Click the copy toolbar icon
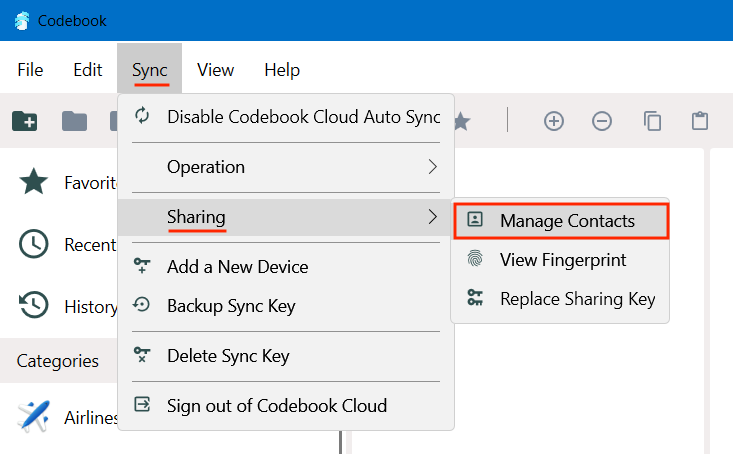 pyautogui.click(x=652, y=121)
